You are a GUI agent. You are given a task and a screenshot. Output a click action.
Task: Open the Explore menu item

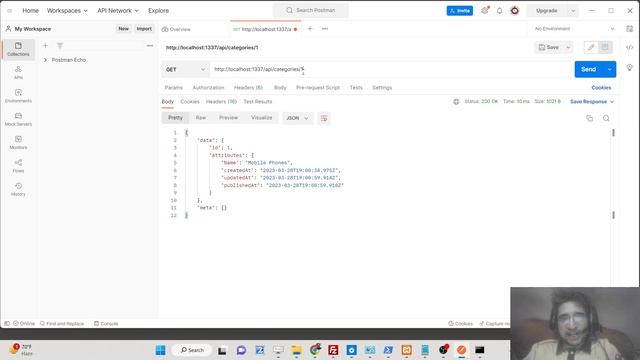coord(158,11)
